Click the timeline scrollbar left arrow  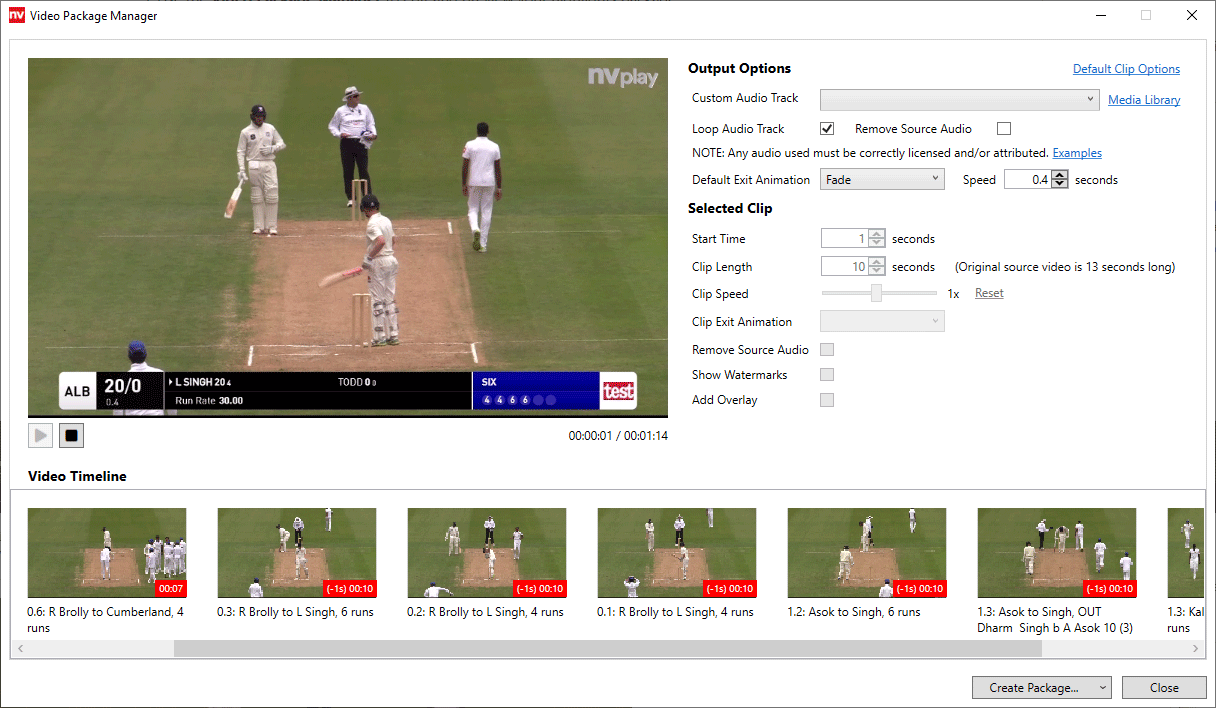pyautogui.click(x=19, y=649)
